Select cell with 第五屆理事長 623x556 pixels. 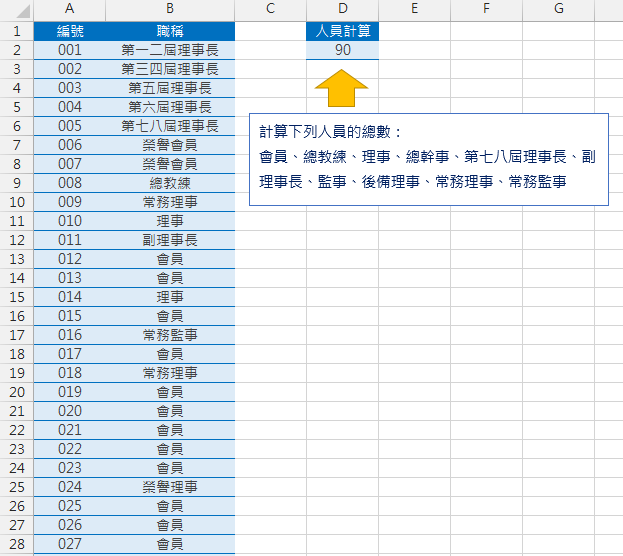click(x=170, y=88)
